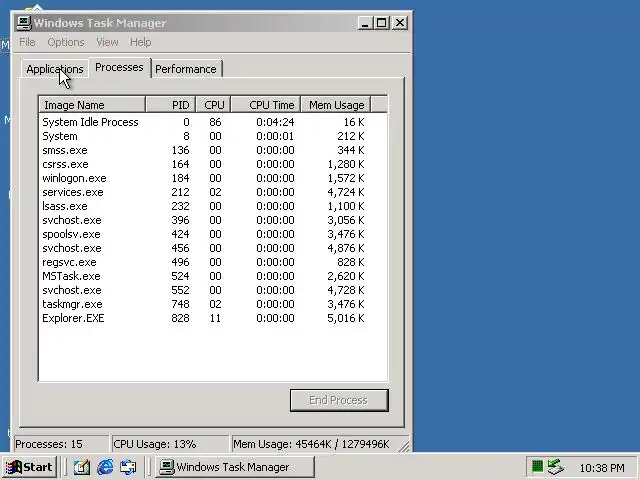The height and width of the screenshot is (480, 640).
Task: Click the network connection tray icon
Action: (x=555, y=466)
